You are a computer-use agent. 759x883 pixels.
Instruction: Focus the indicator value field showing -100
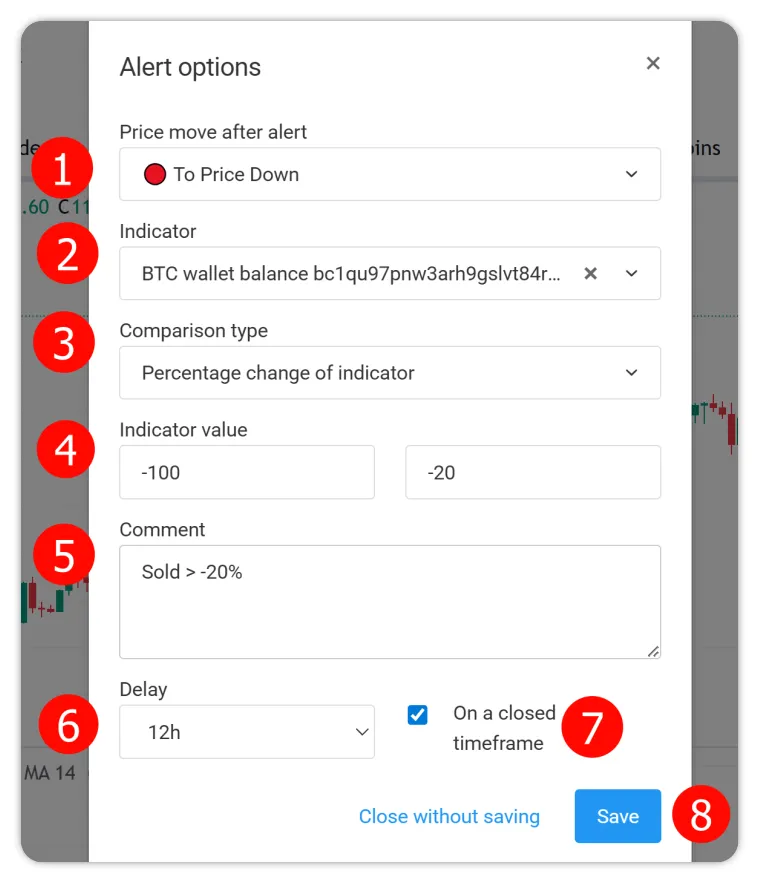pyautogui.click(x=246, y=472)
